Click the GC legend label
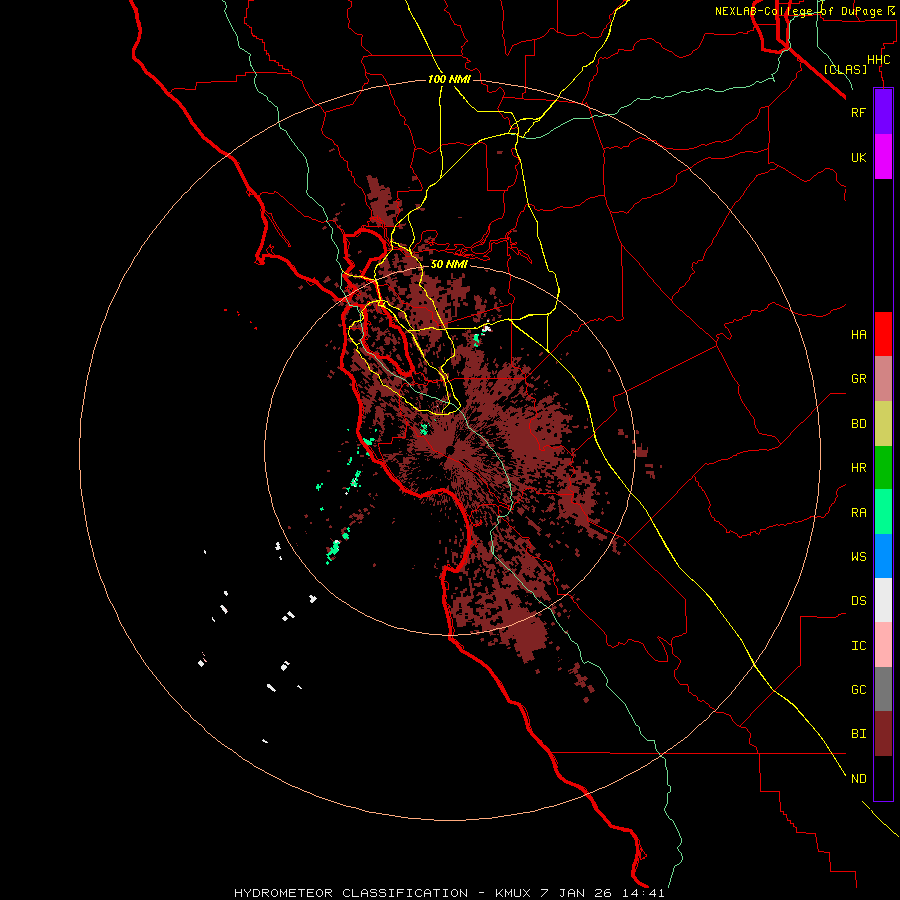This screenshot has width=900, height=900. 858,690
